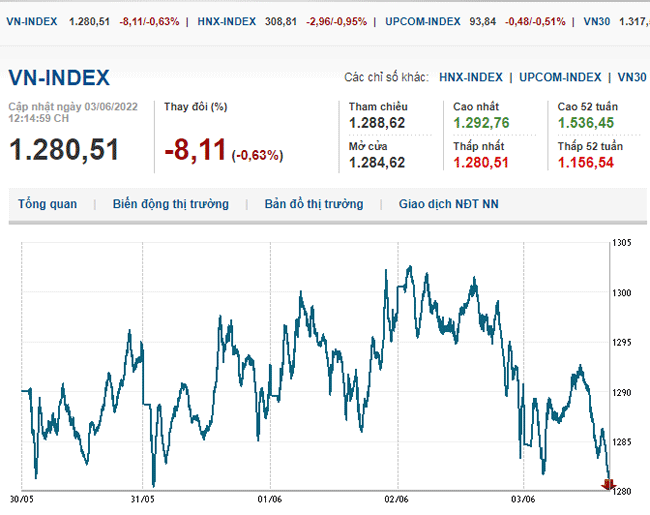Switch to Biến động thị trường tab

(x=170, y=204)
